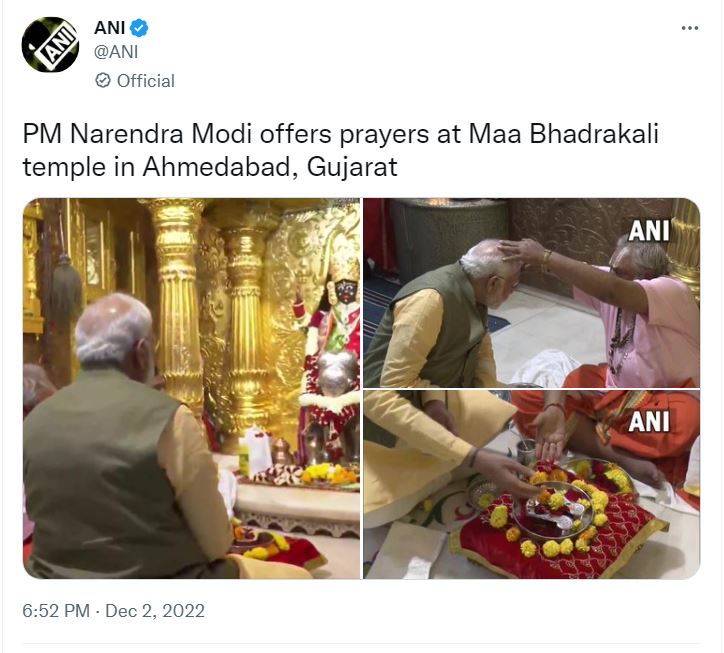Click the ANI watermark on bottom-right photo
This screenshot has height=653, width=724.
point(649,422)
